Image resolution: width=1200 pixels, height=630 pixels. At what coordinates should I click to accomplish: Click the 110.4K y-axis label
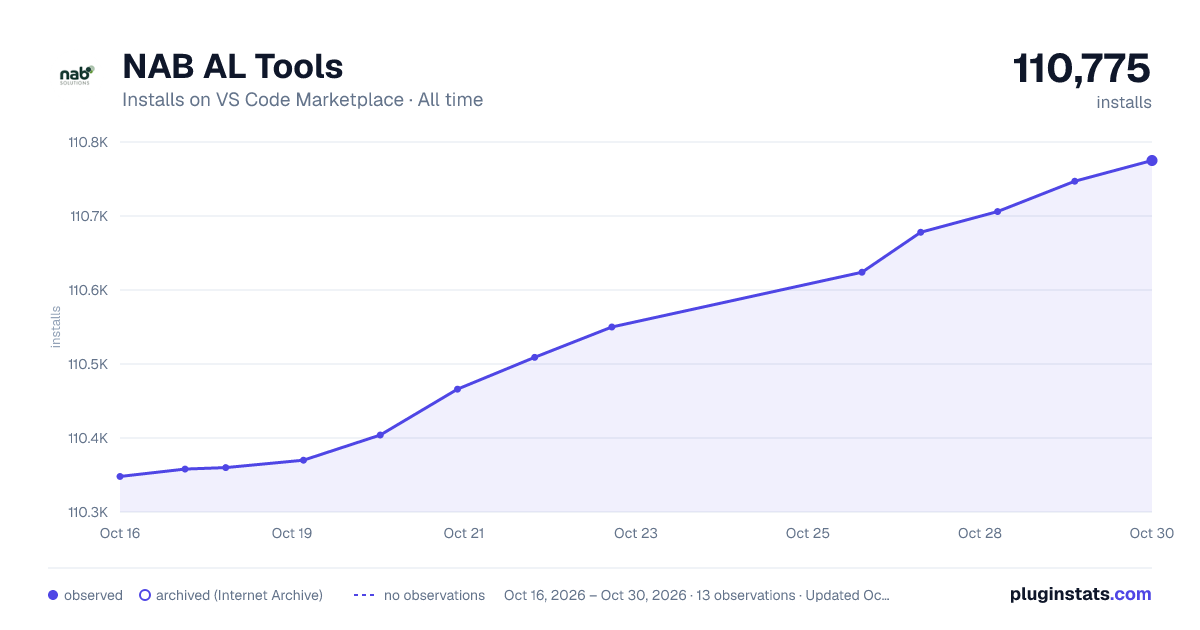[x=88, y=438]
